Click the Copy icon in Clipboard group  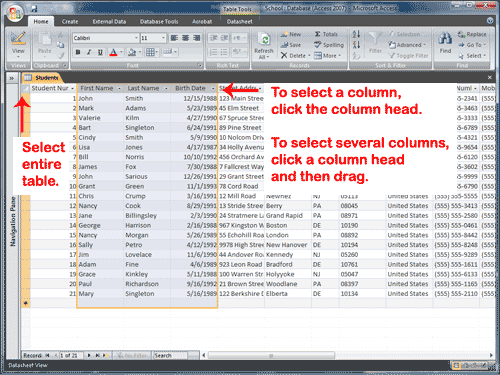(x=60, y=45)
